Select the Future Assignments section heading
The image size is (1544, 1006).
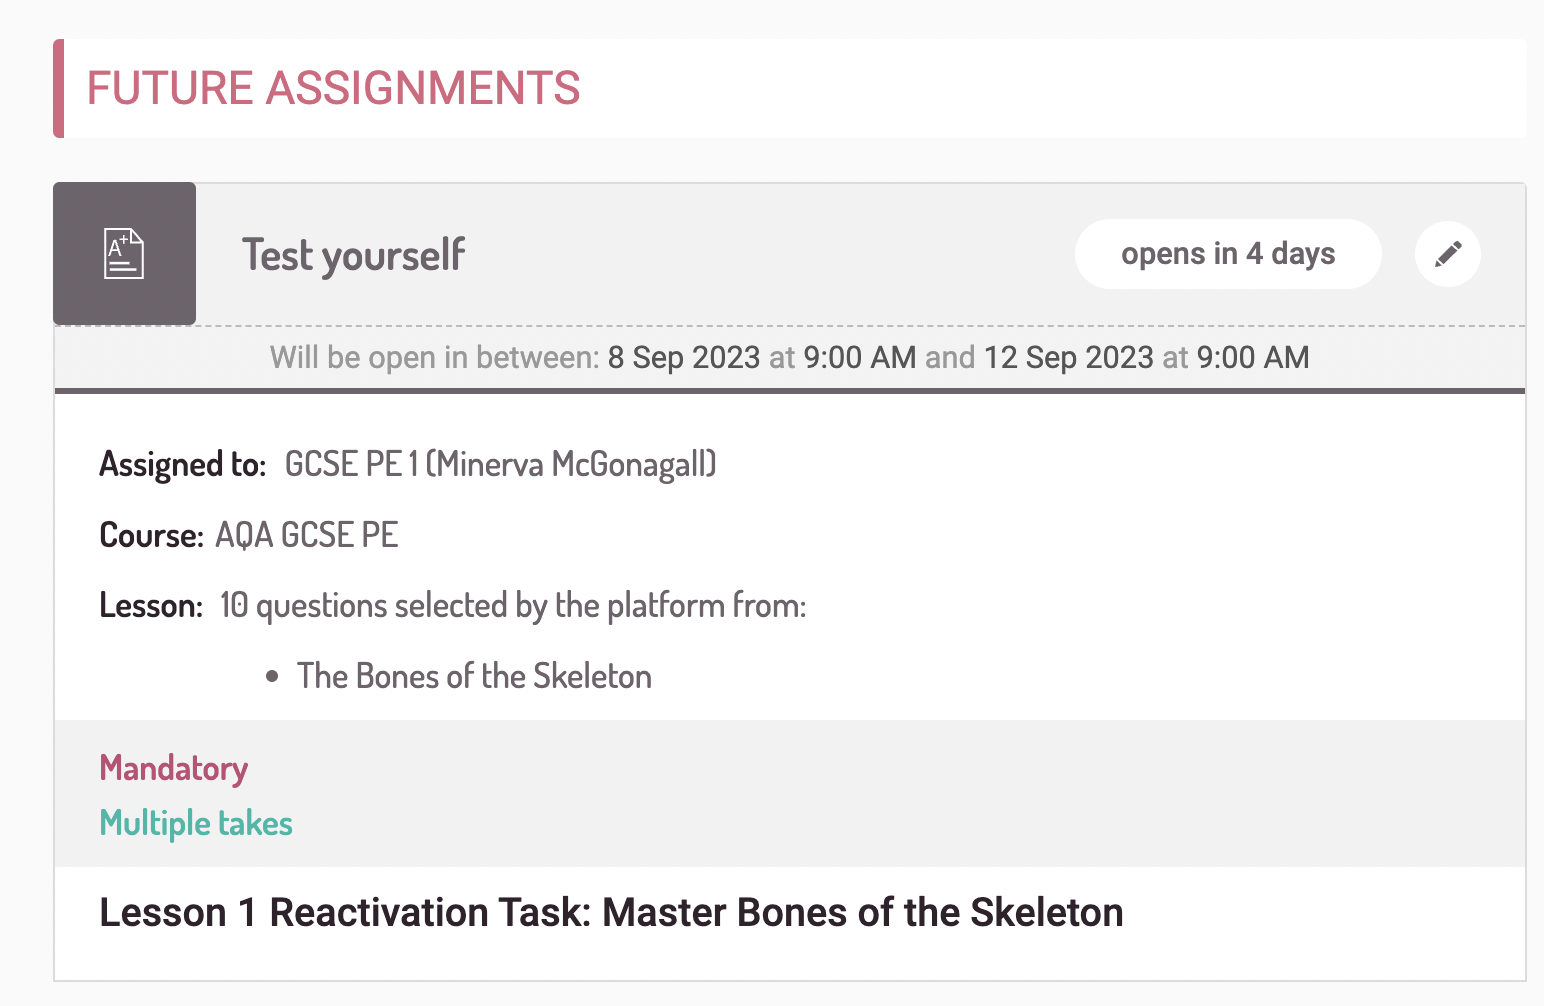[333, 88]
